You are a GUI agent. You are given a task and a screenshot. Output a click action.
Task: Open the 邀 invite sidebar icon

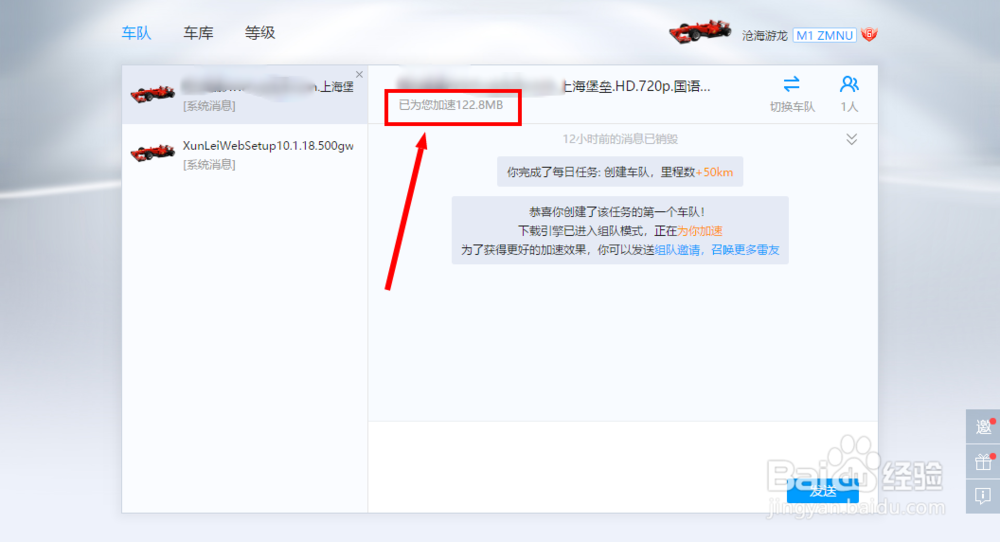tap(983, 427)
